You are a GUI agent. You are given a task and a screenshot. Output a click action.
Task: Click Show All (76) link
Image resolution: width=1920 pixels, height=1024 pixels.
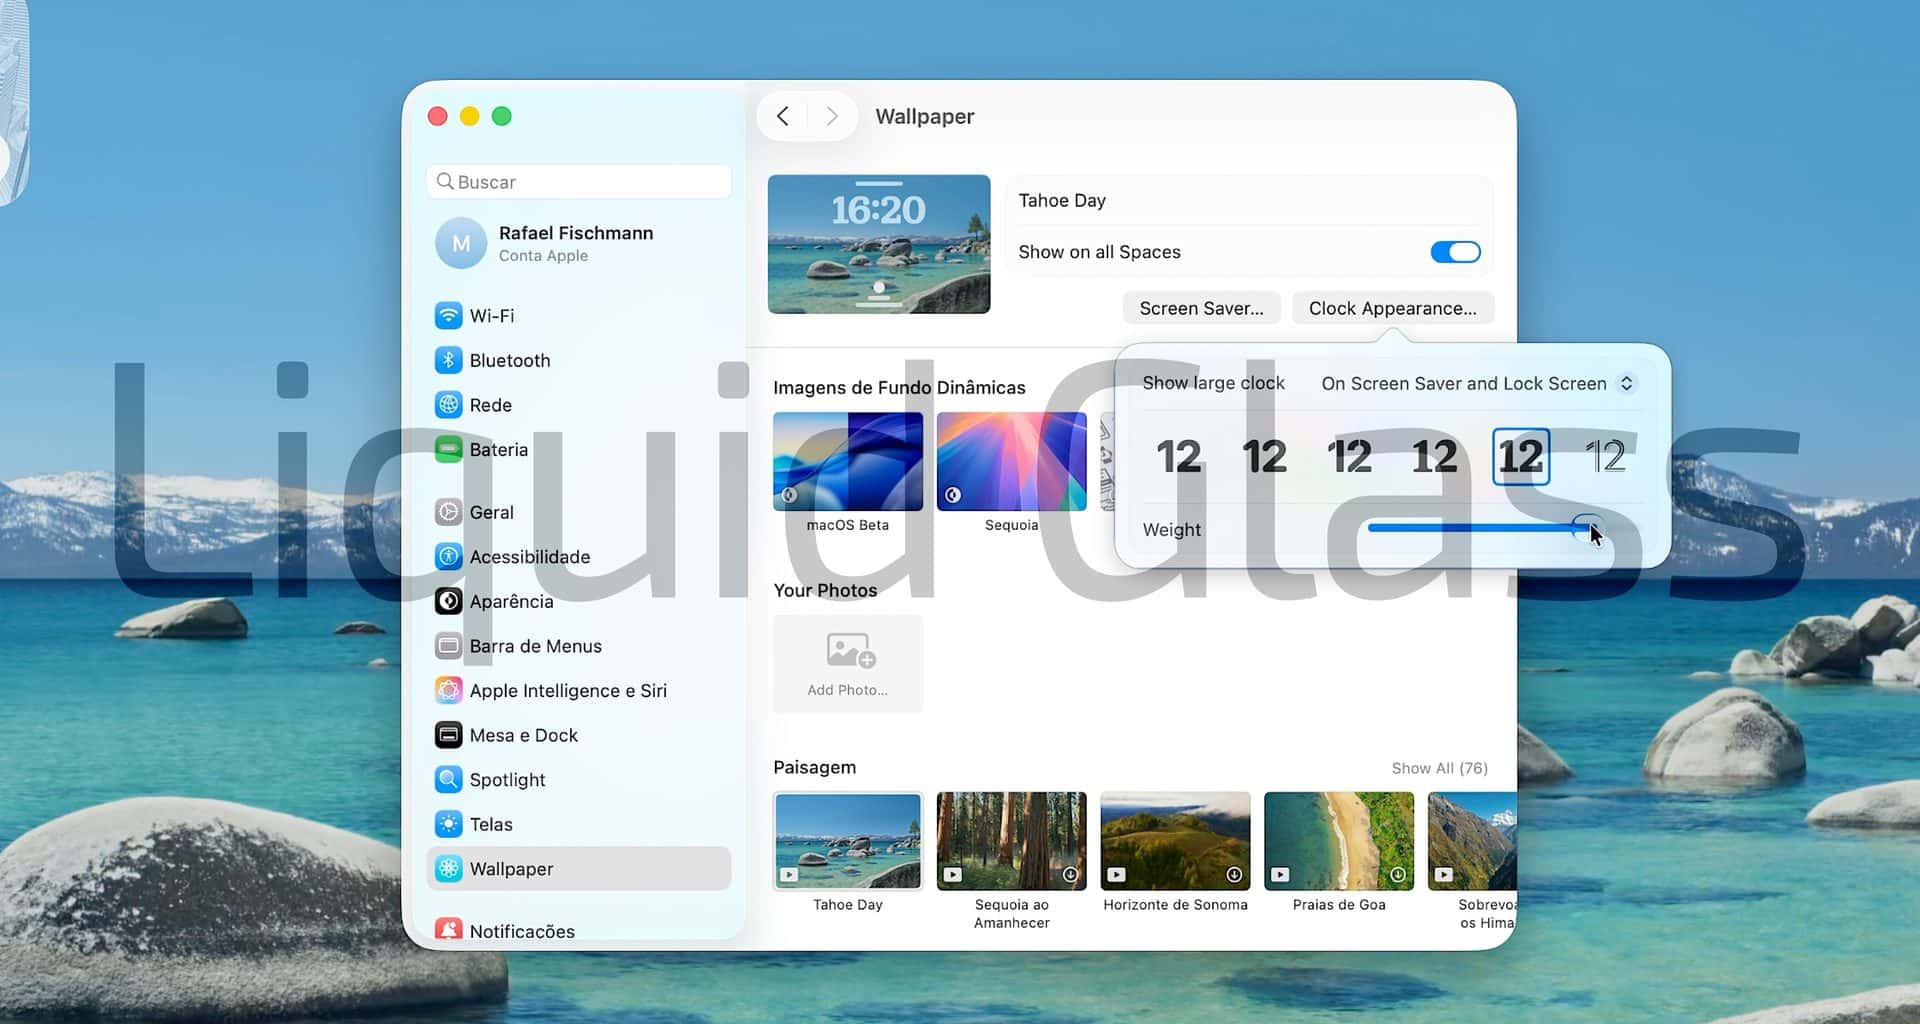point(1439,768)
